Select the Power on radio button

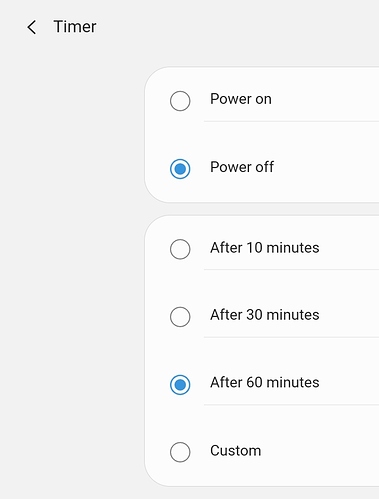180,101
